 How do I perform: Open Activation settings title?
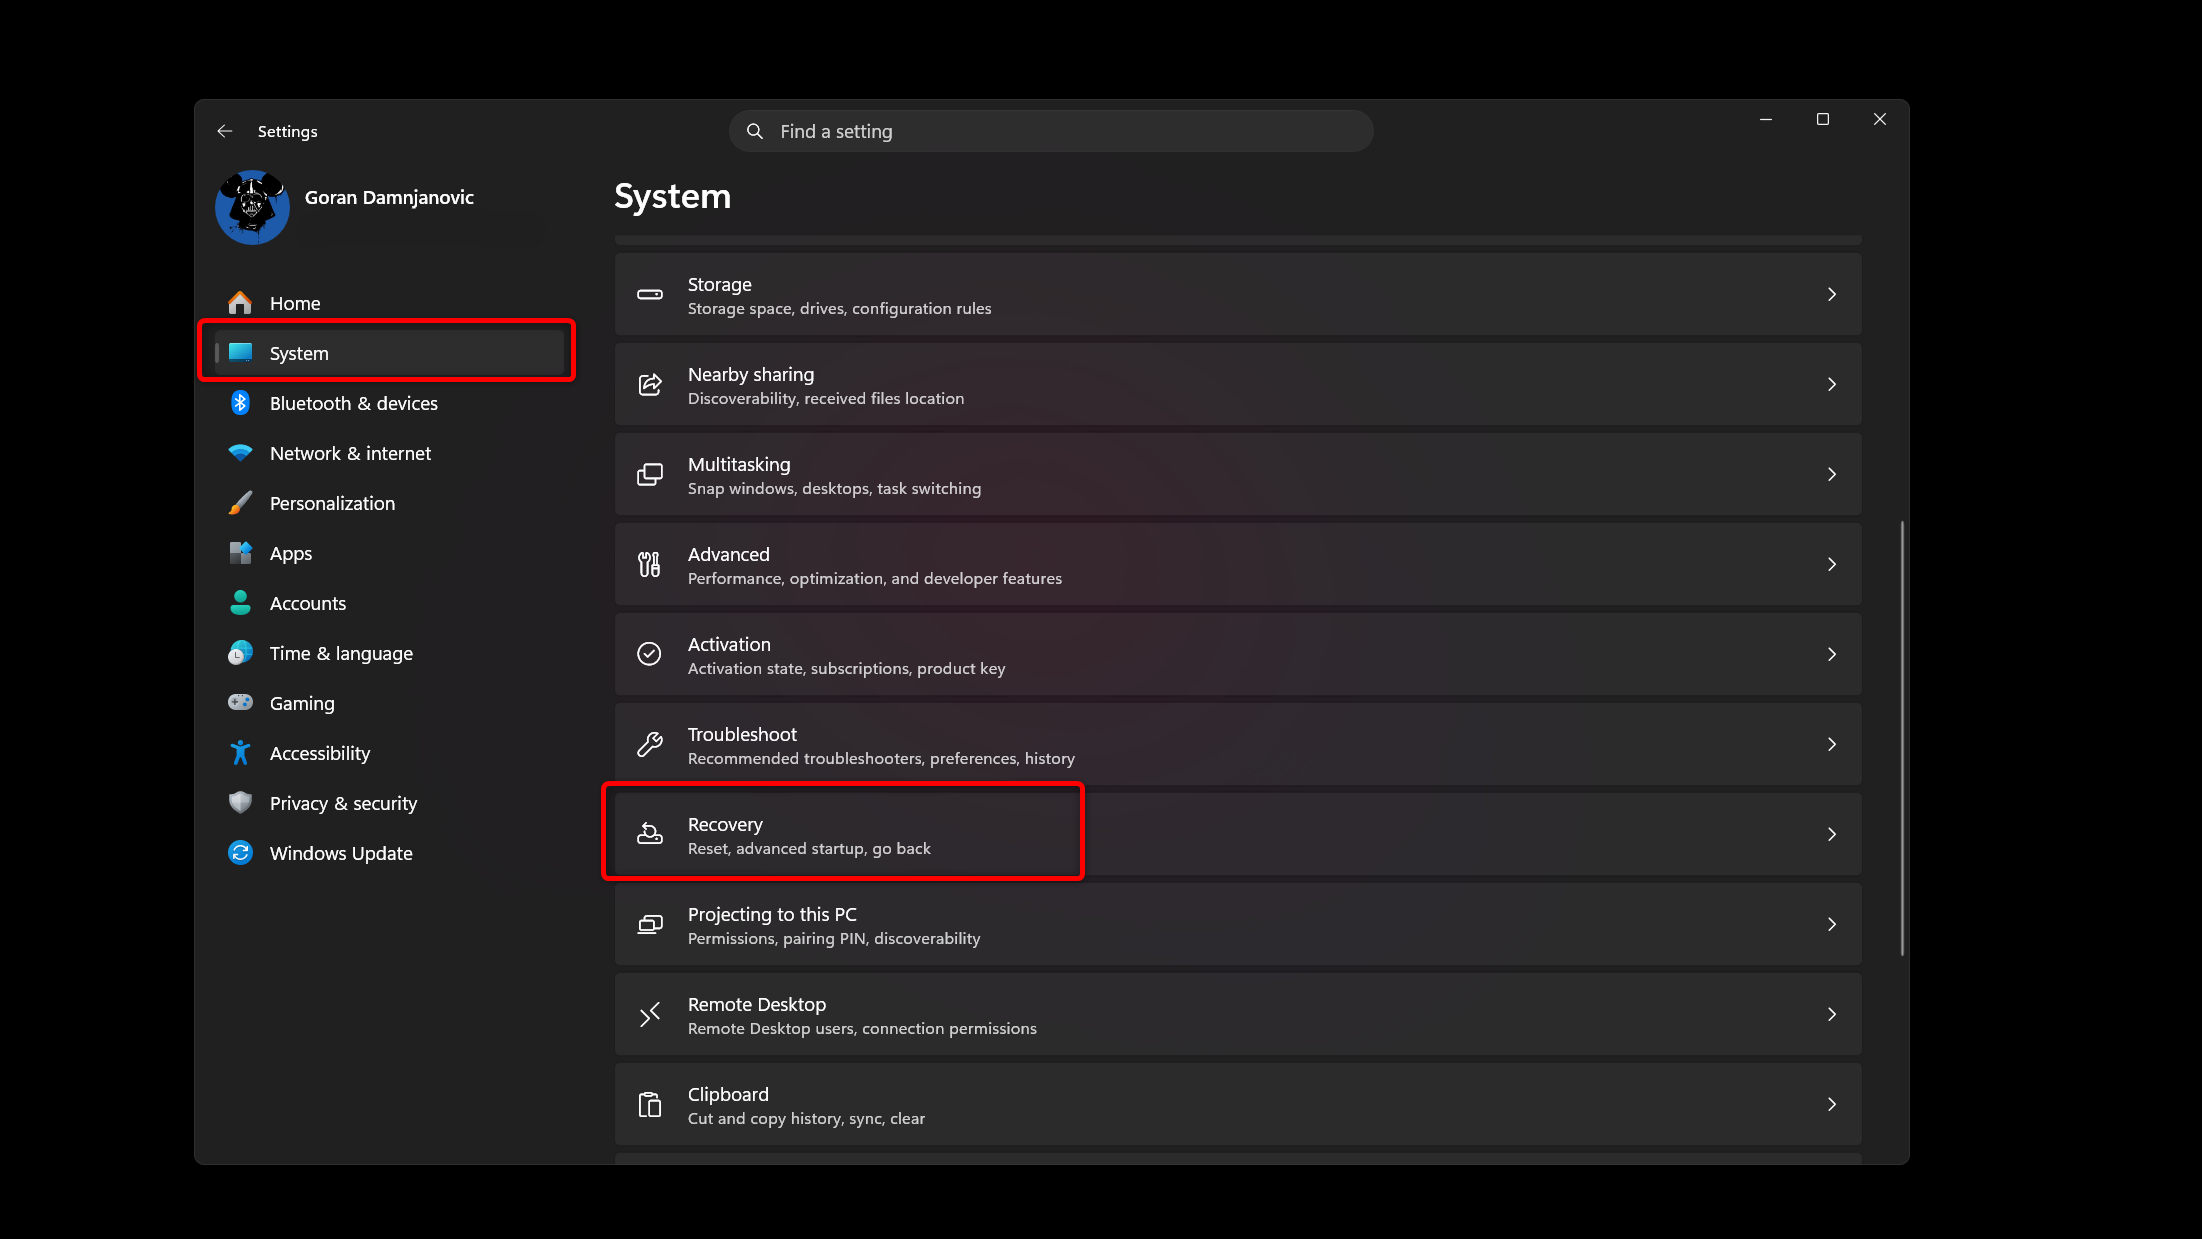click(729, 645)
